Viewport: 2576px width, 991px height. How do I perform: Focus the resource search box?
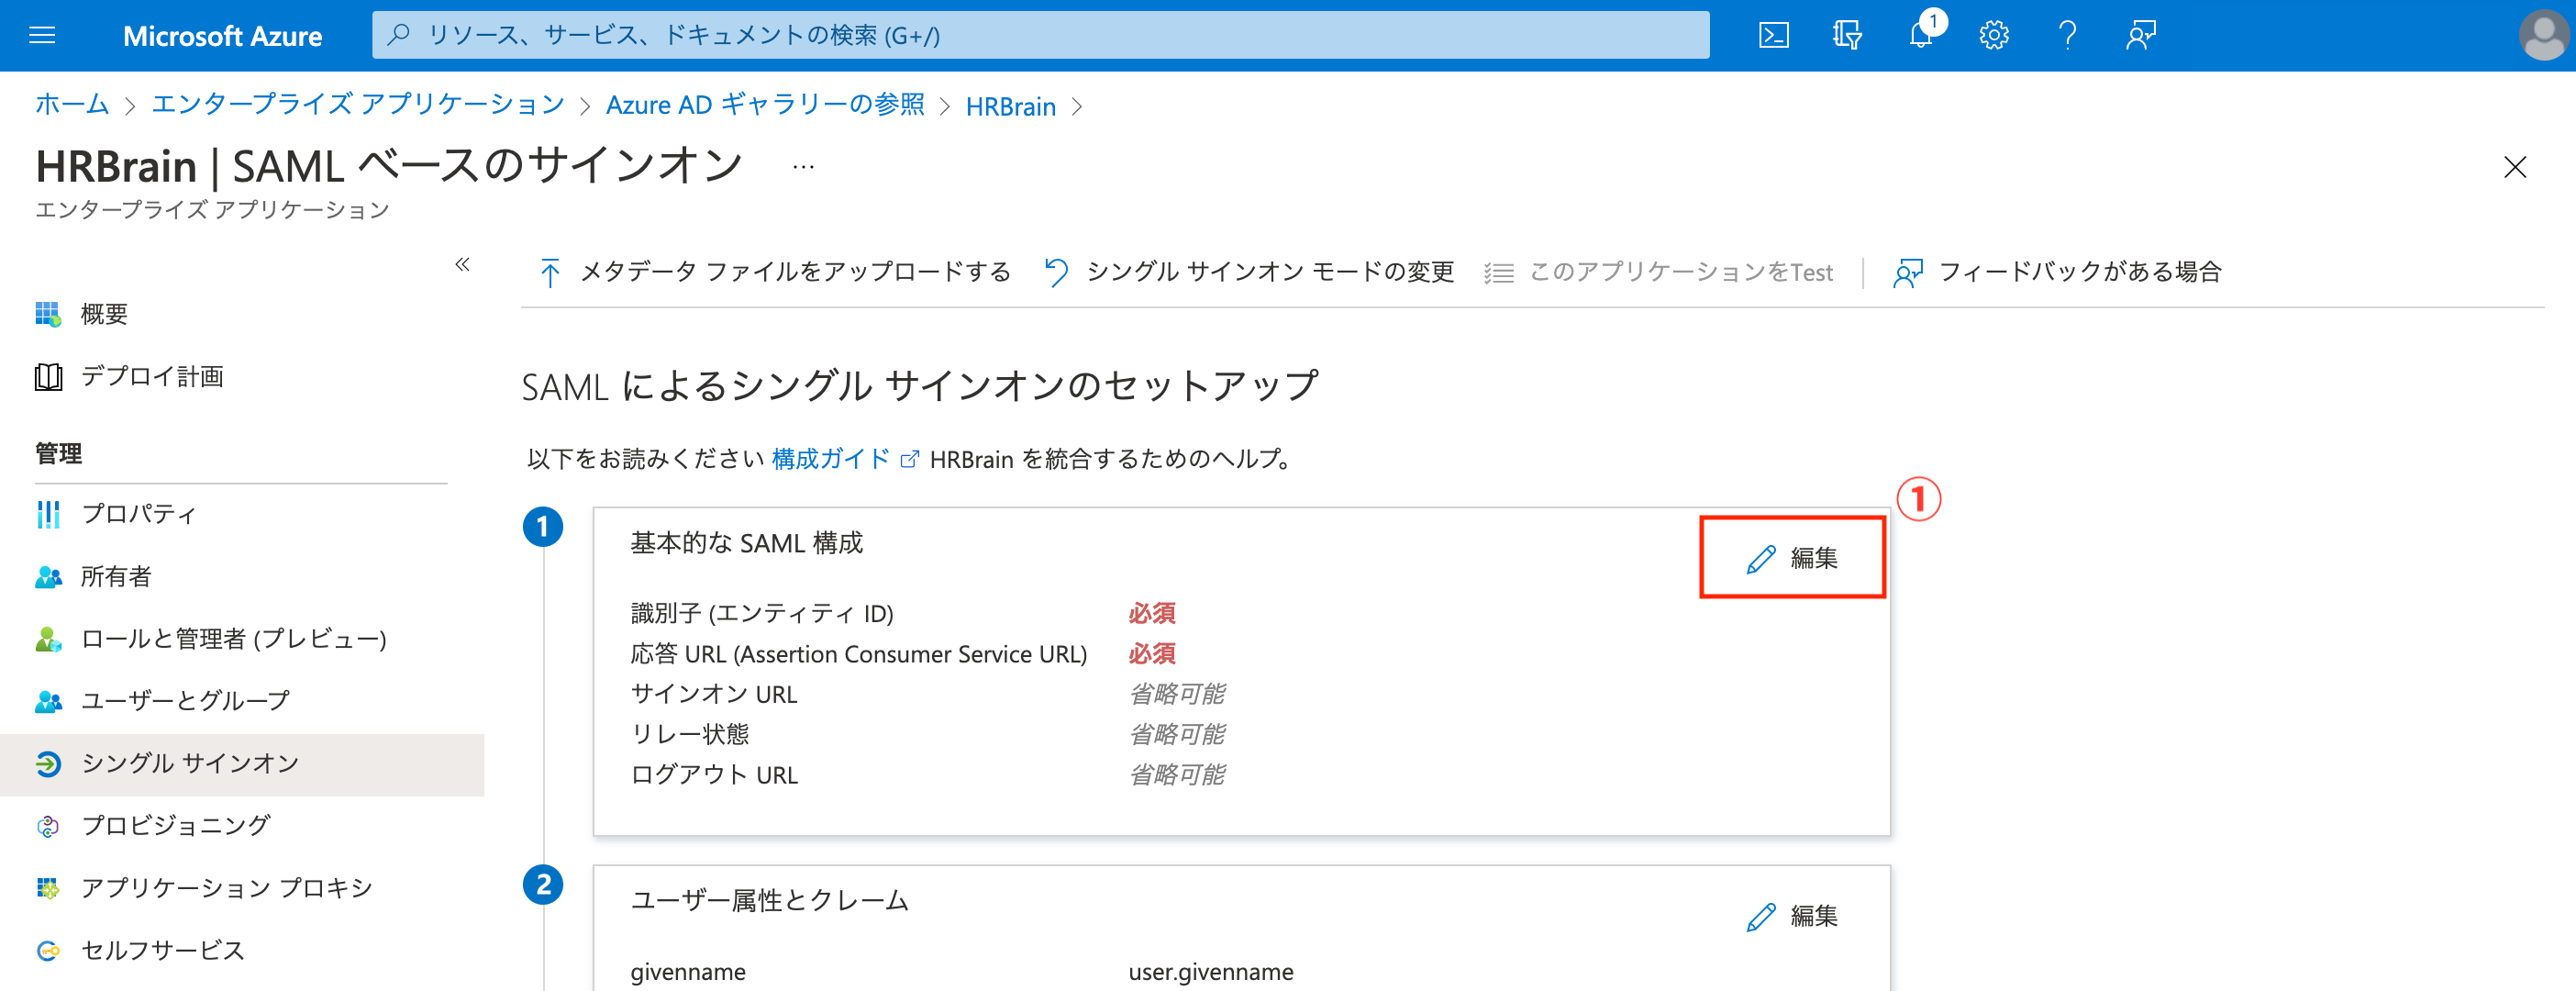pyautogui.click(x=1040, y=35)
